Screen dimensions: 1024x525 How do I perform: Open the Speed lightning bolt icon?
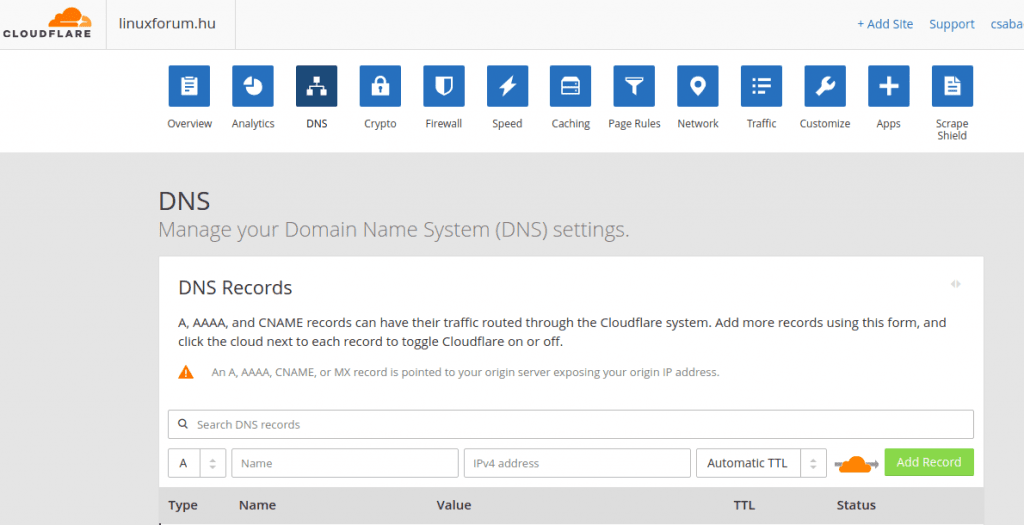pyautogui.click(x=507, y=87)
